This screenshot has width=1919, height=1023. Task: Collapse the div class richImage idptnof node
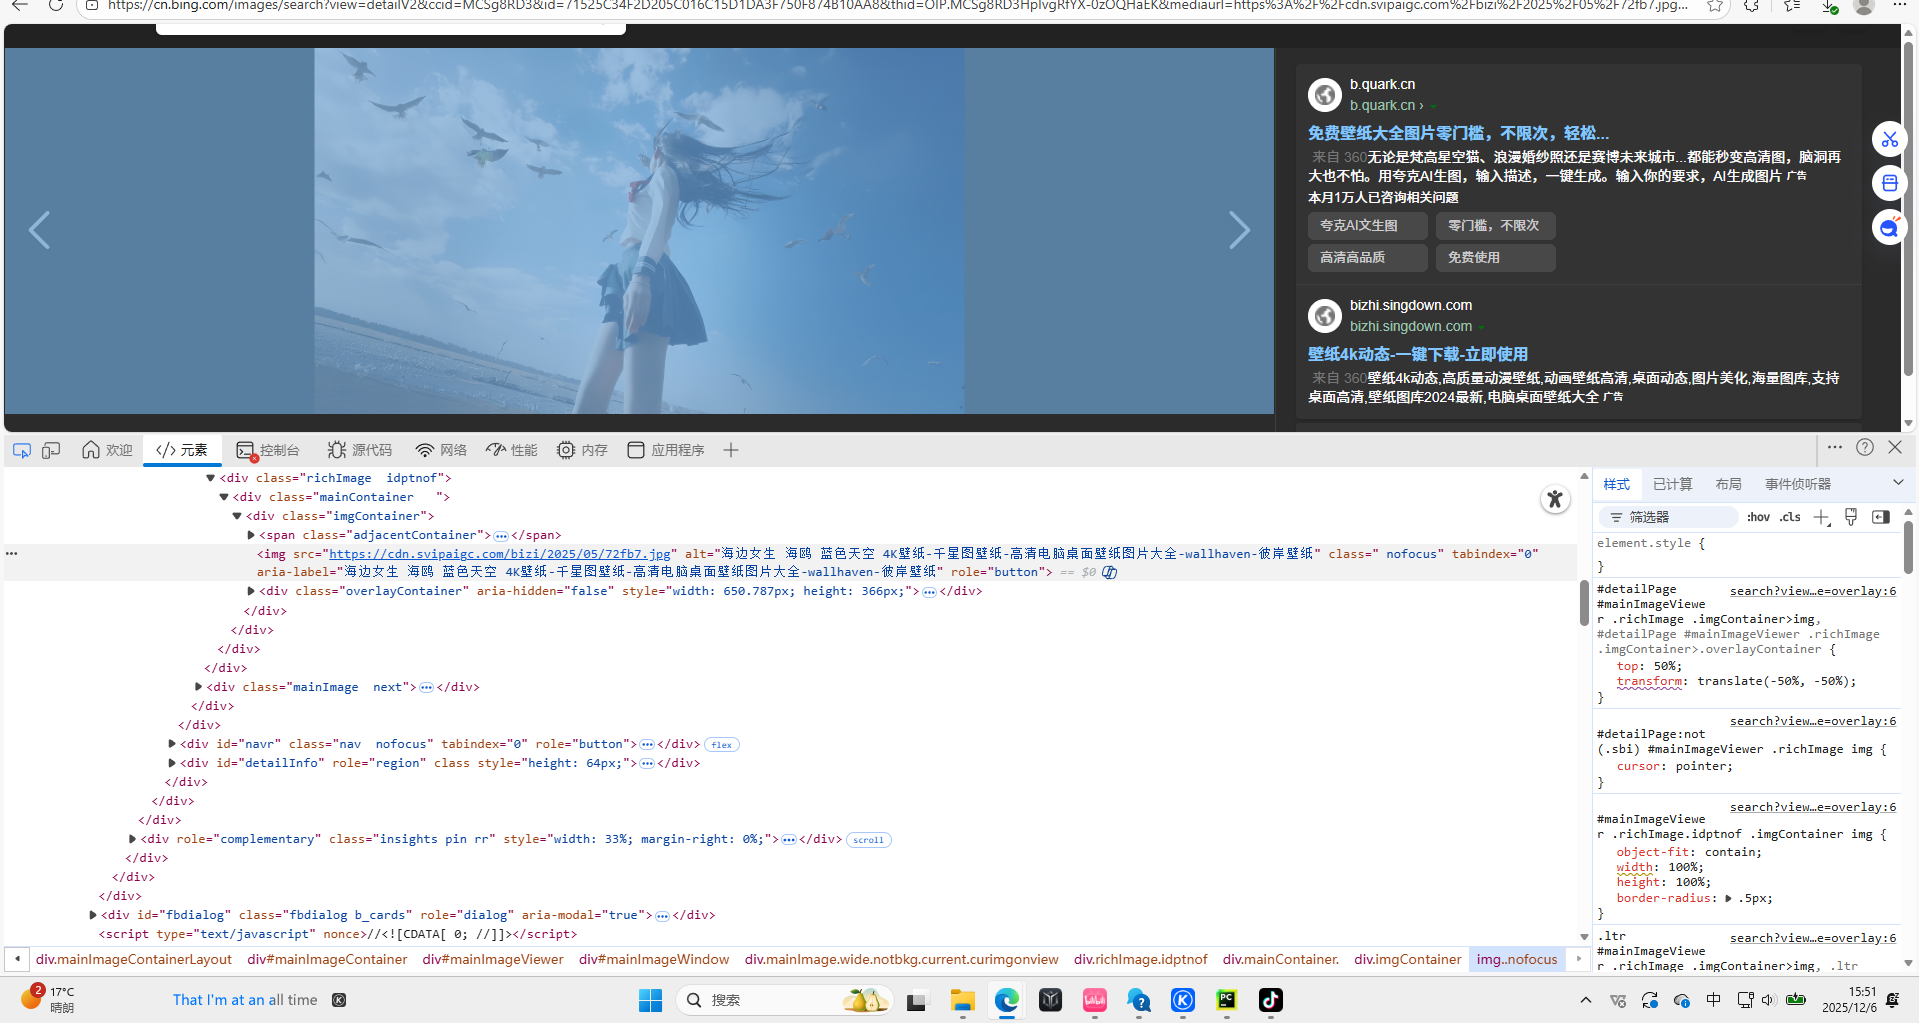click(210, 478)
